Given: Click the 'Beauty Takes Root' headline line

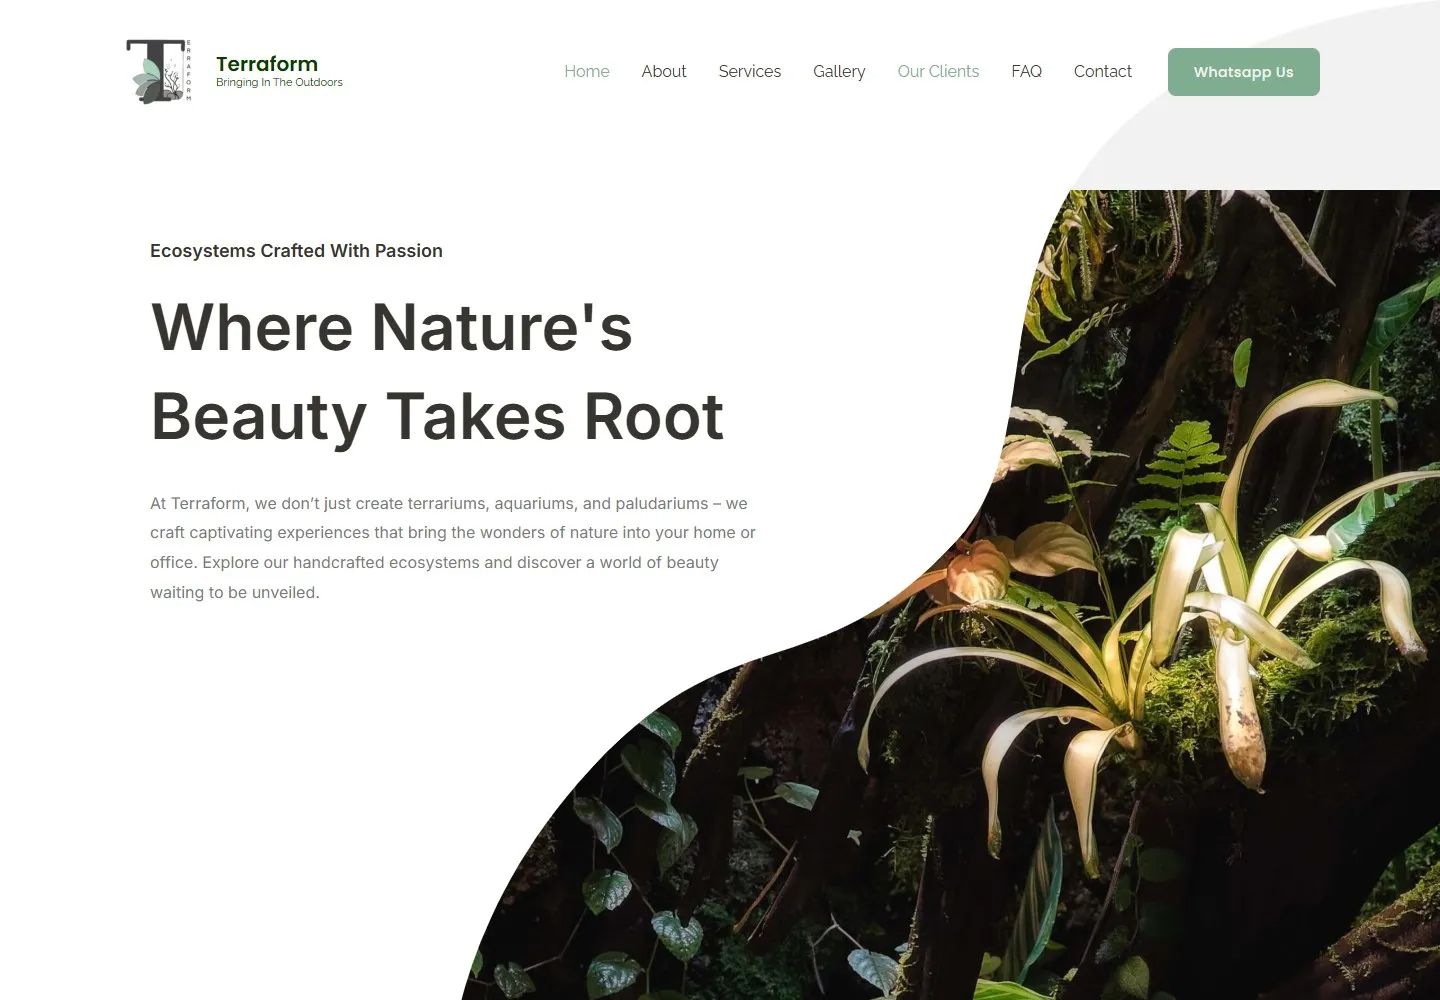Looking at the screenshot, I should click(437, 416).
